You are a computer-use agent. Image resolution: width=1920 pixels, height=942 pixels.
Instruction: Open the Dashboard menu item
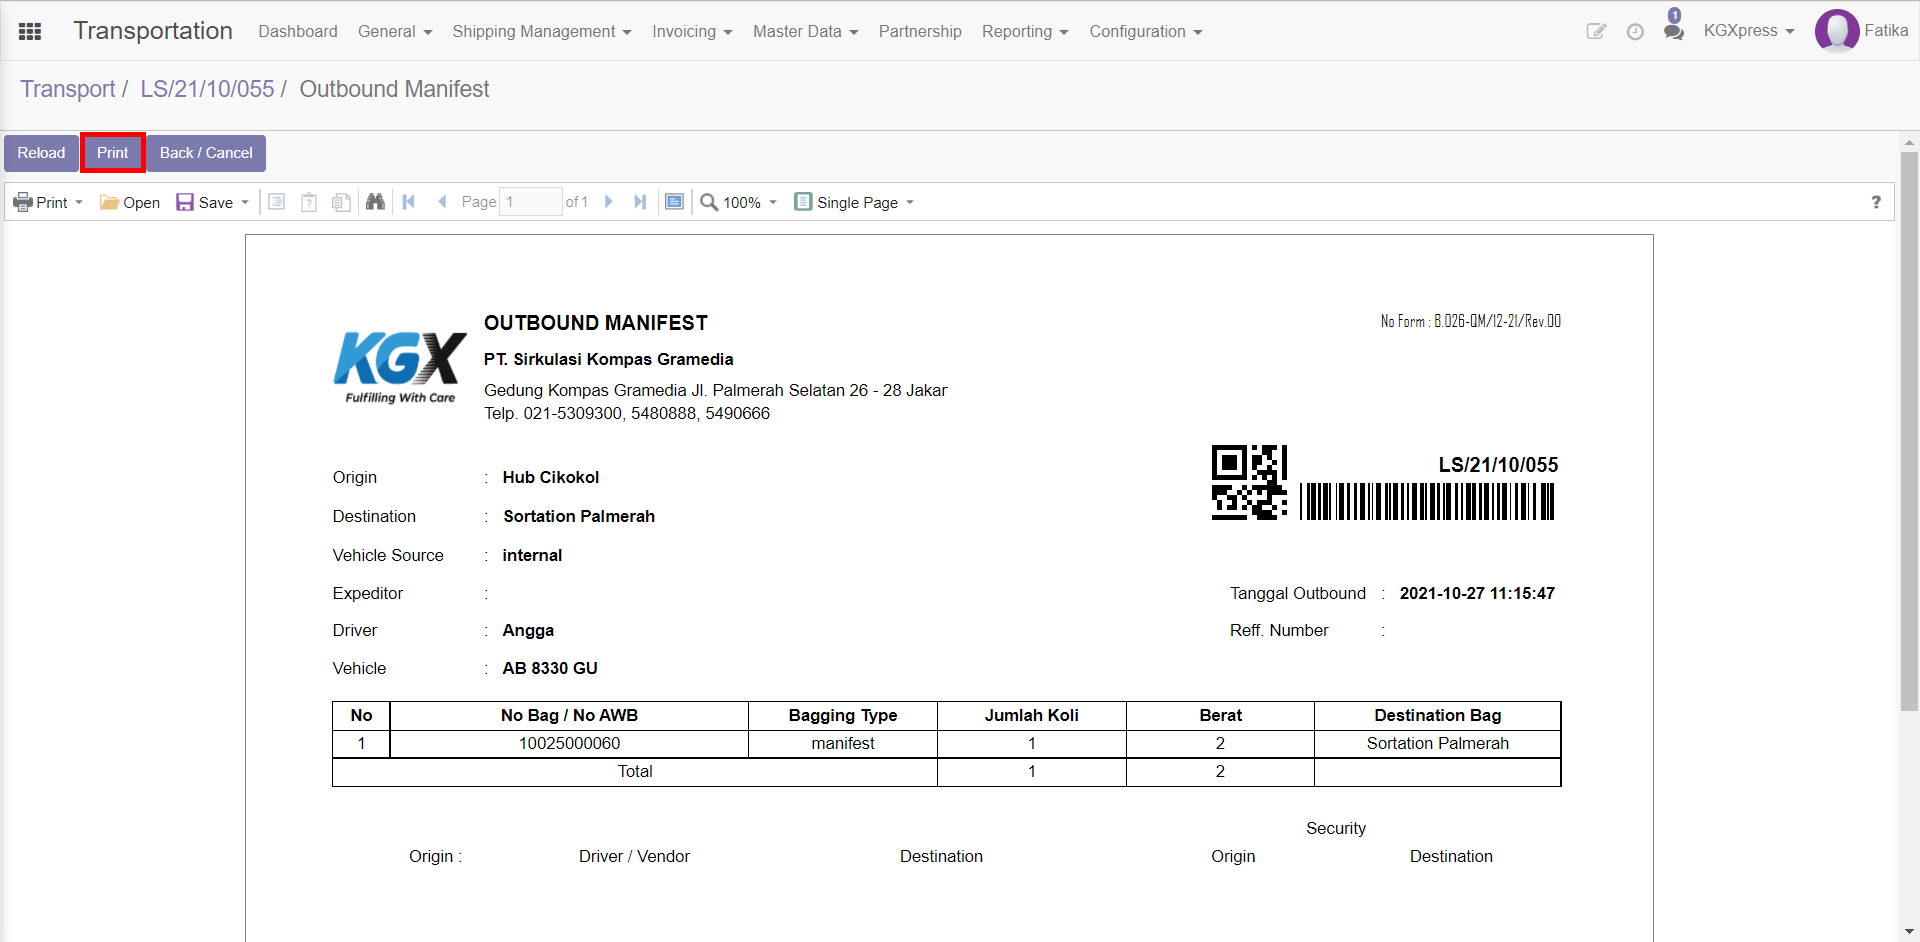[x=298, y=31]
